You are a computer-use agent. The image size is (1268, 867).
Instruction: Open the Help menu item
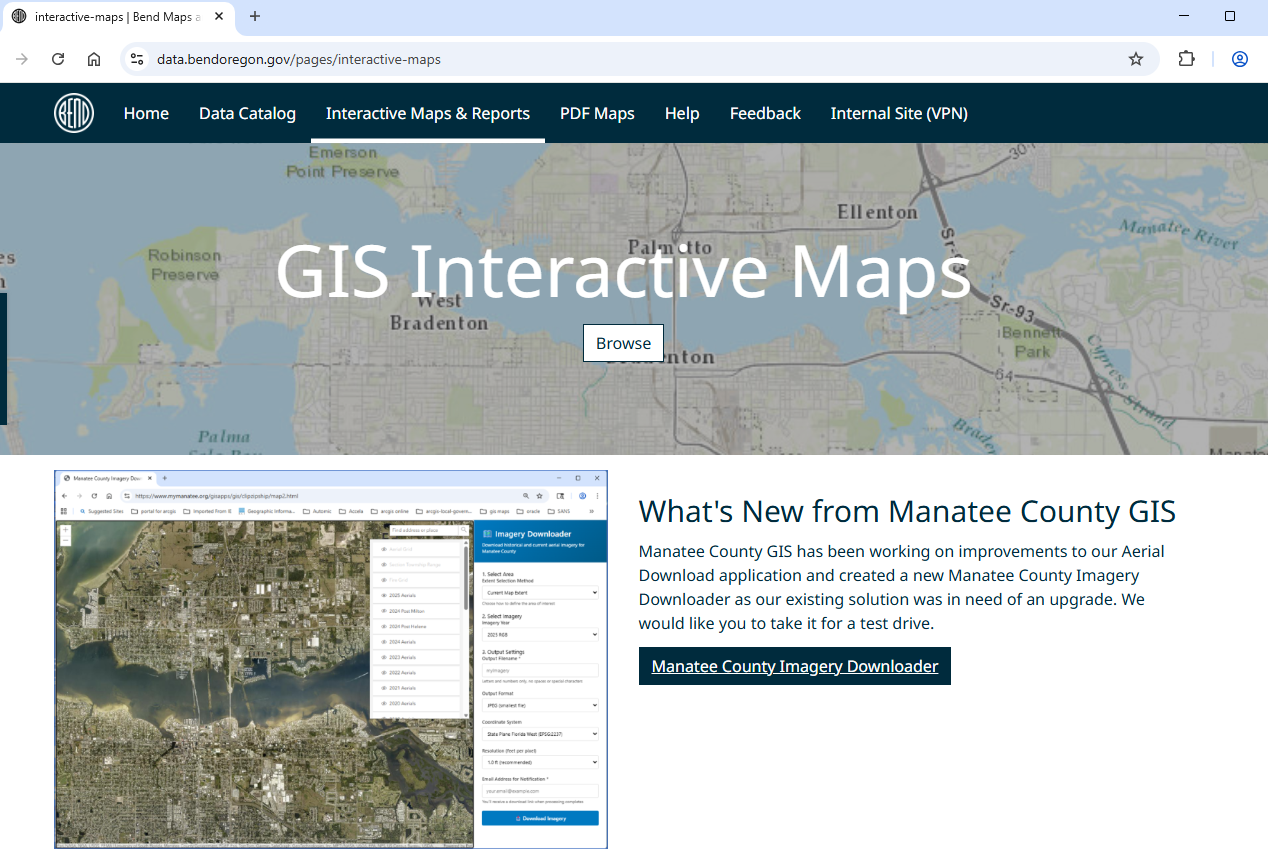682,113
